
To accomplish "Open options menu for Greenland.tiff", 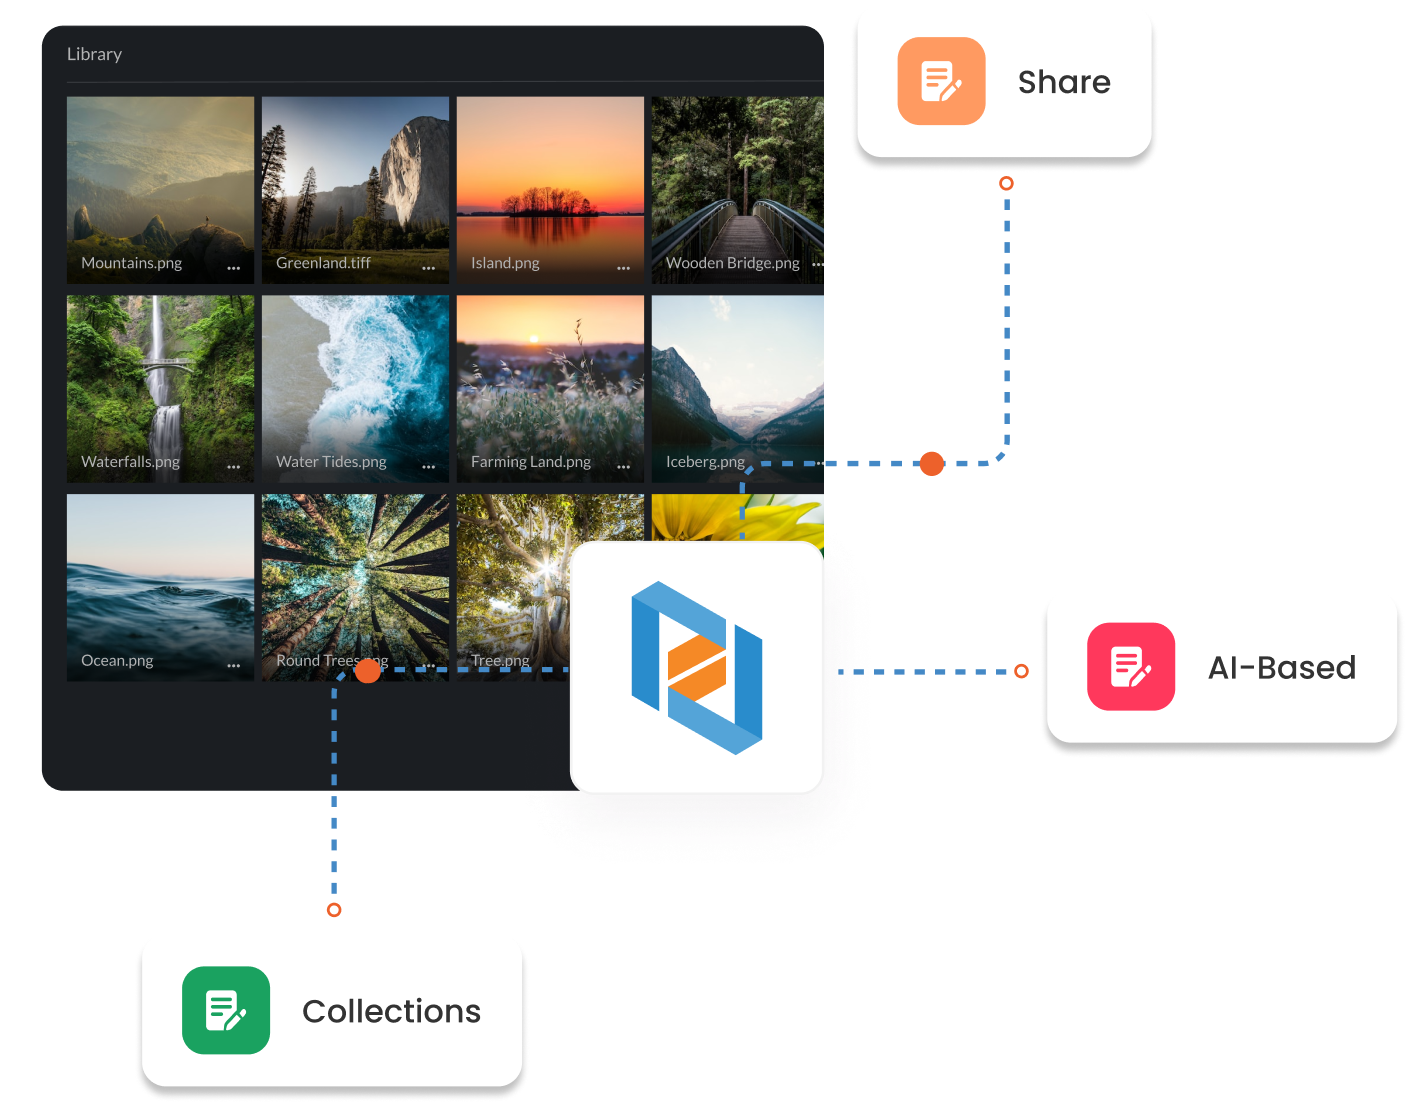I will pos(427,268).
